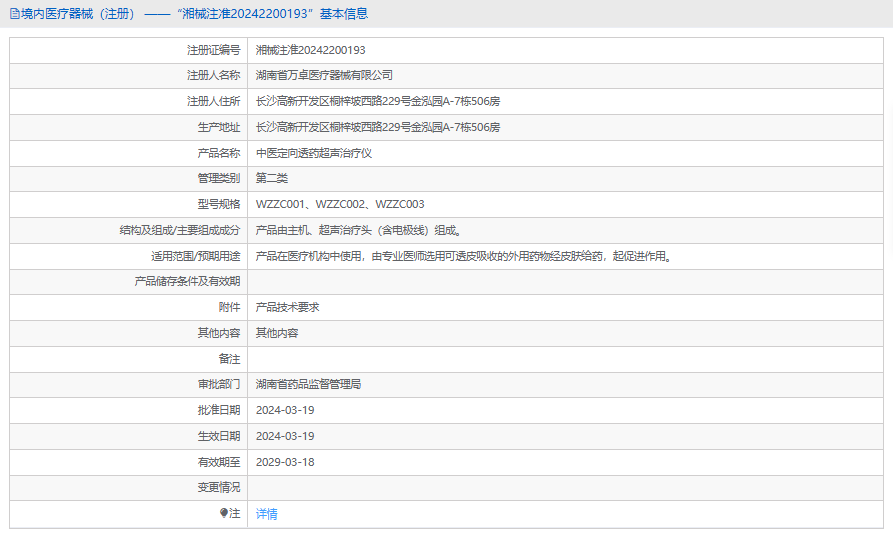Click the 有效期至 label
This screenshot has width=893, height=533.
[219, 462]
